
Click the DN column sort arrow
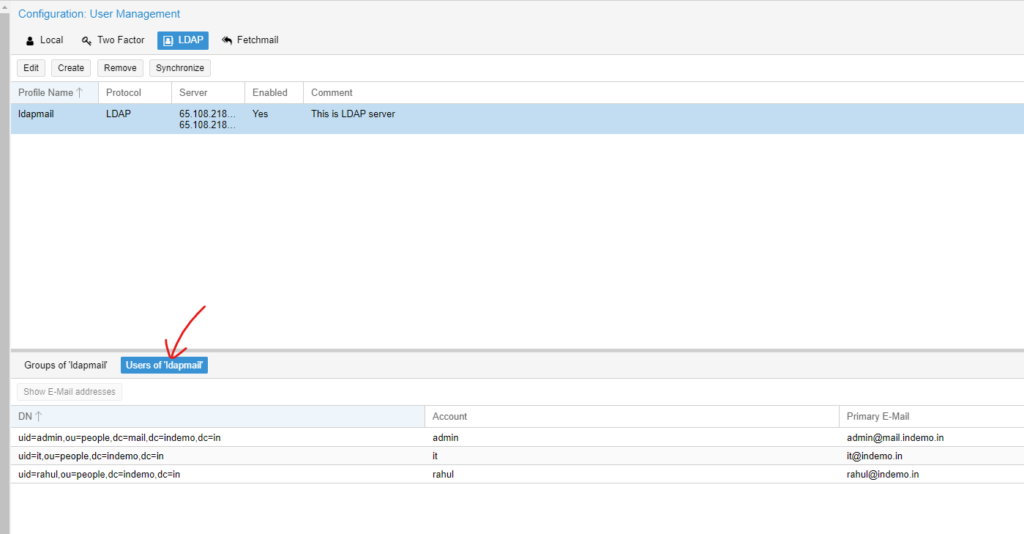click(x=39, y=416)
